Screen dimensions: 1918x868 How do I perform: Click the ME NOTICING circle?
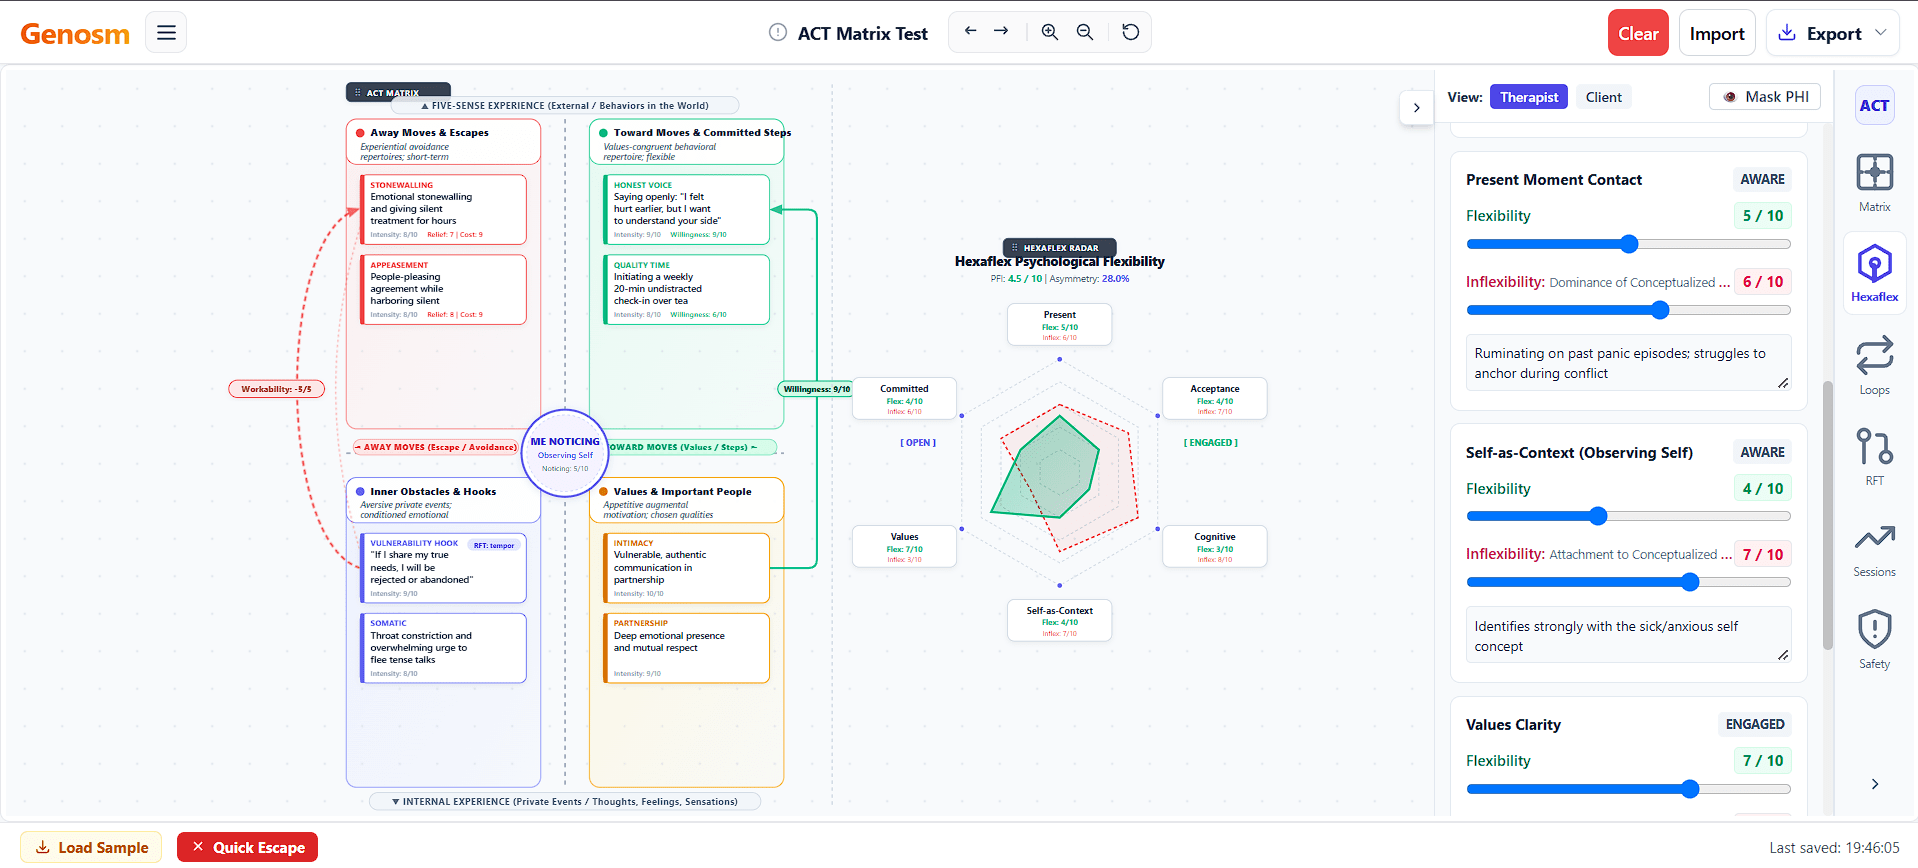tap(565, 453)
